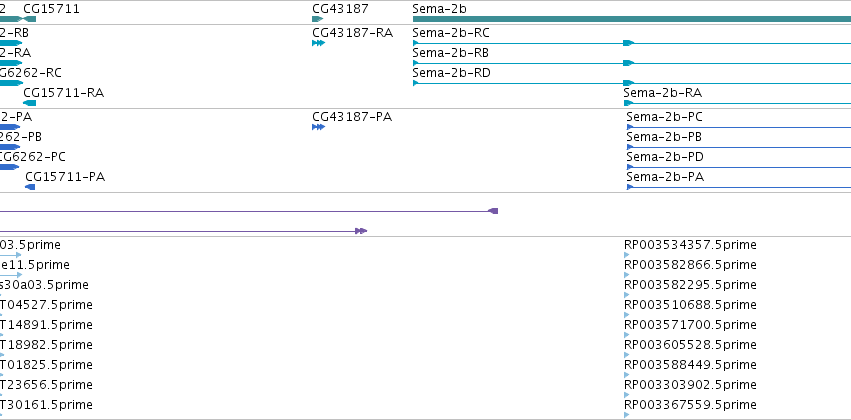This screenshot has height=420, width=851.
Task: Click the Sema-2b-RC exon block
Action: click(x=628, y=43)
